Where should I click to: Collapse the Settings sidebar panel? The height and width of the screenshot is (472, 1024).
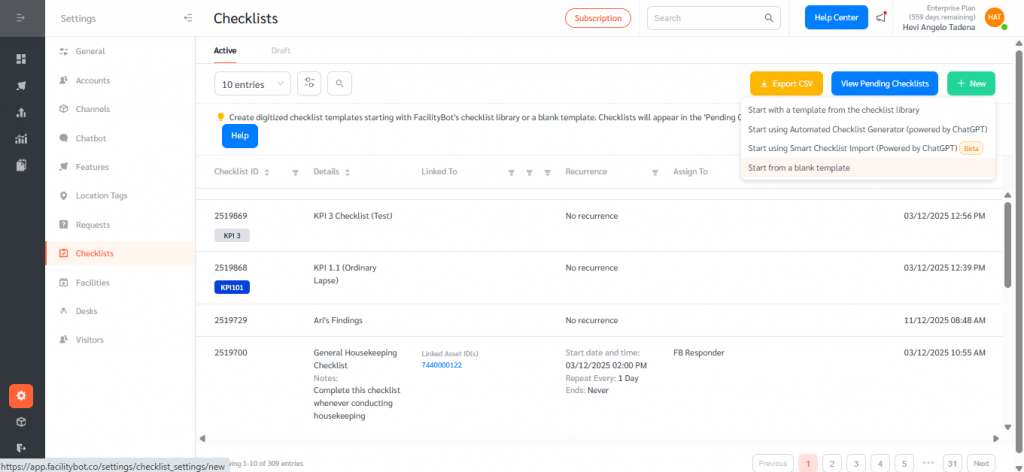tap(188, 18)
